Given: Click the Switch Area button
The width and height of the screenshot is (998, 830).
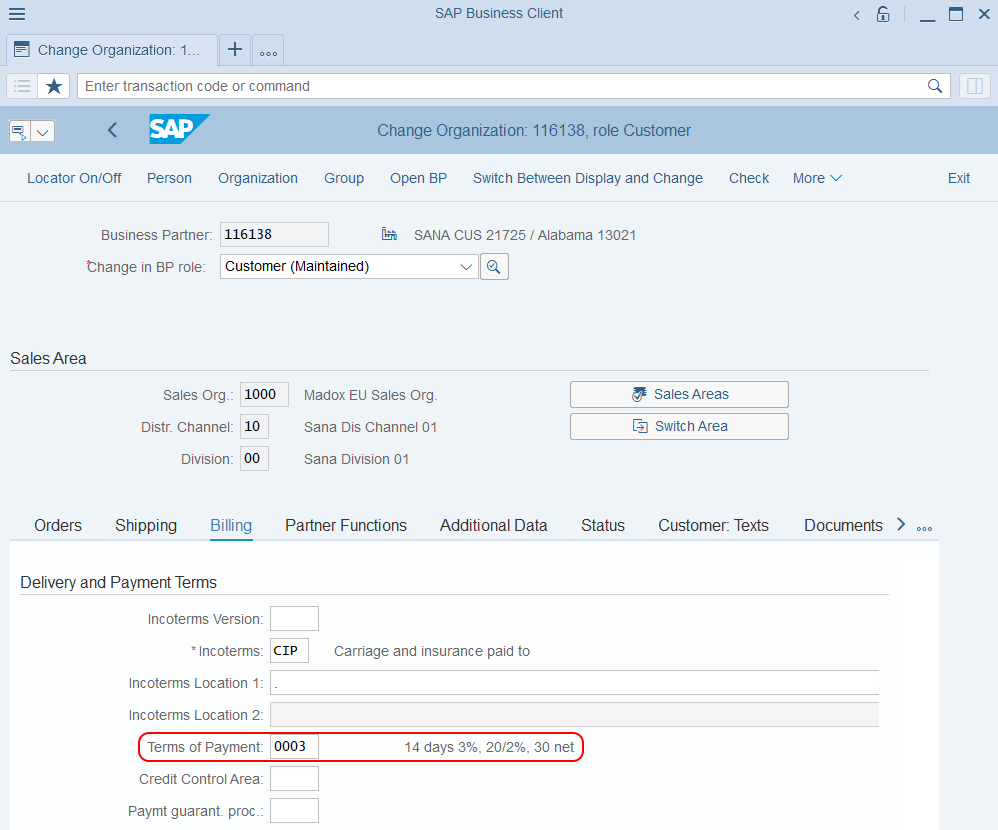Looking at the screenshot, I should pos(679,426).
